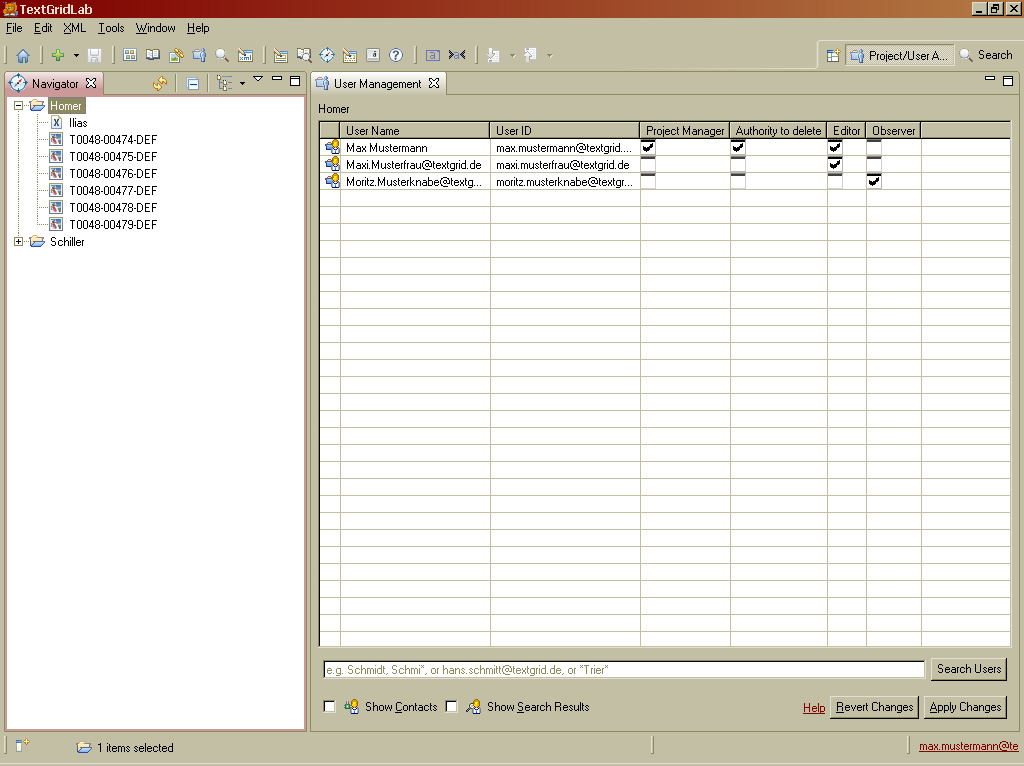The image size is (1024, 766).
Task: Click the magnifier search icon in the toolbar
Action: (222, 56)
